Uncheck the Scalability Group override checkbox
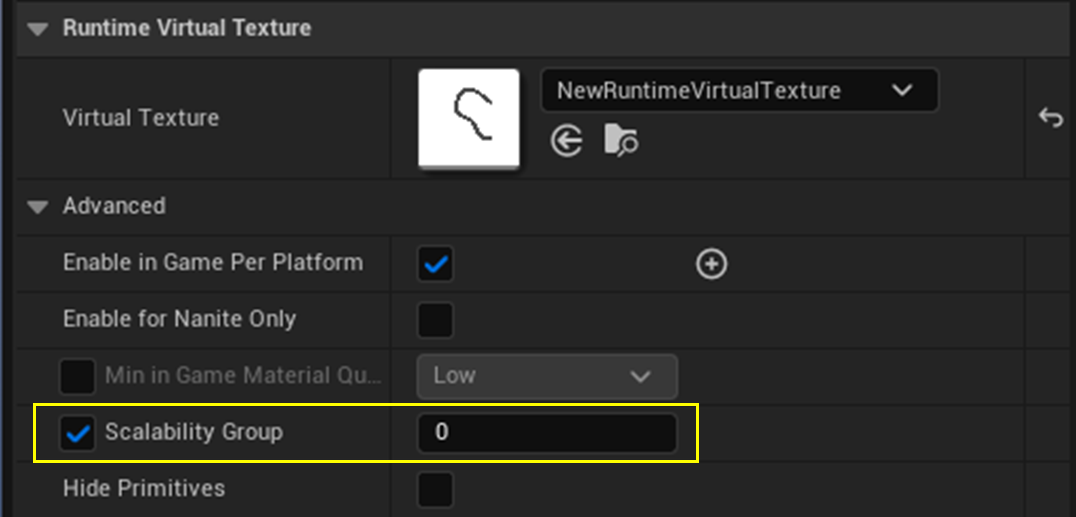 click(x=77, y=433)
